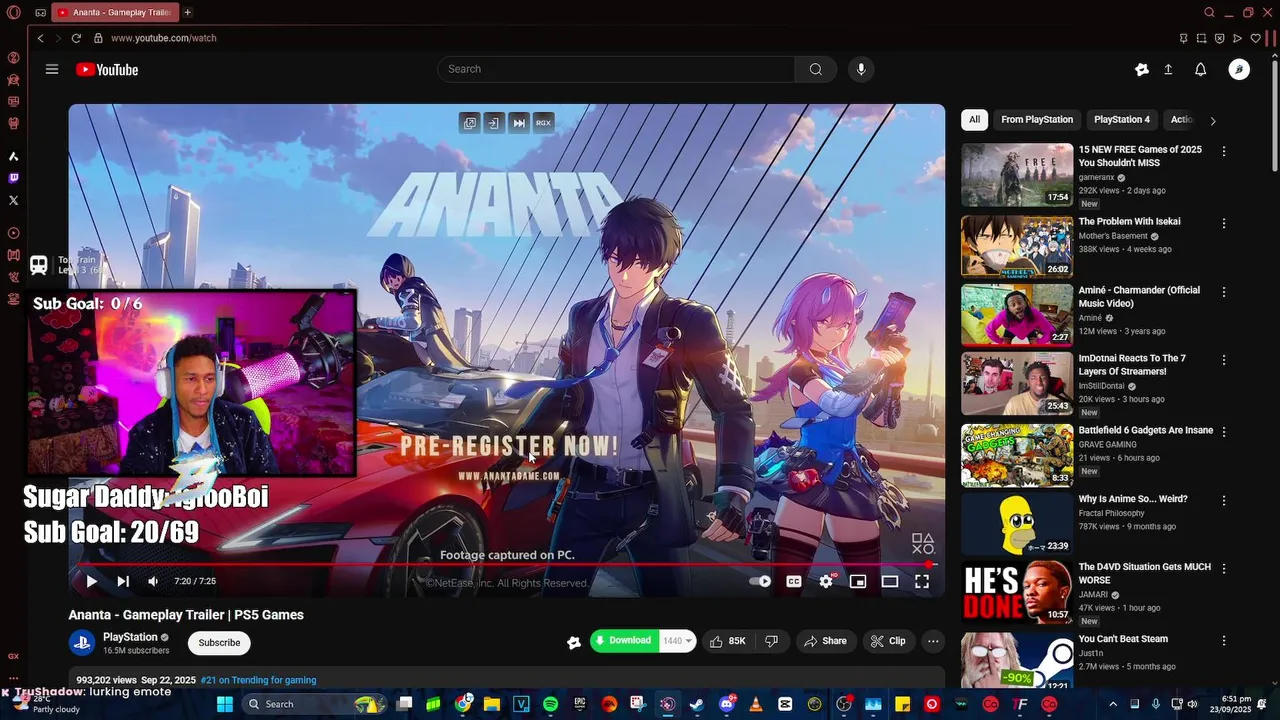Open the HE'S DONE thumbnail video
1280x720 pixels.
click(x=1017, y=592)
